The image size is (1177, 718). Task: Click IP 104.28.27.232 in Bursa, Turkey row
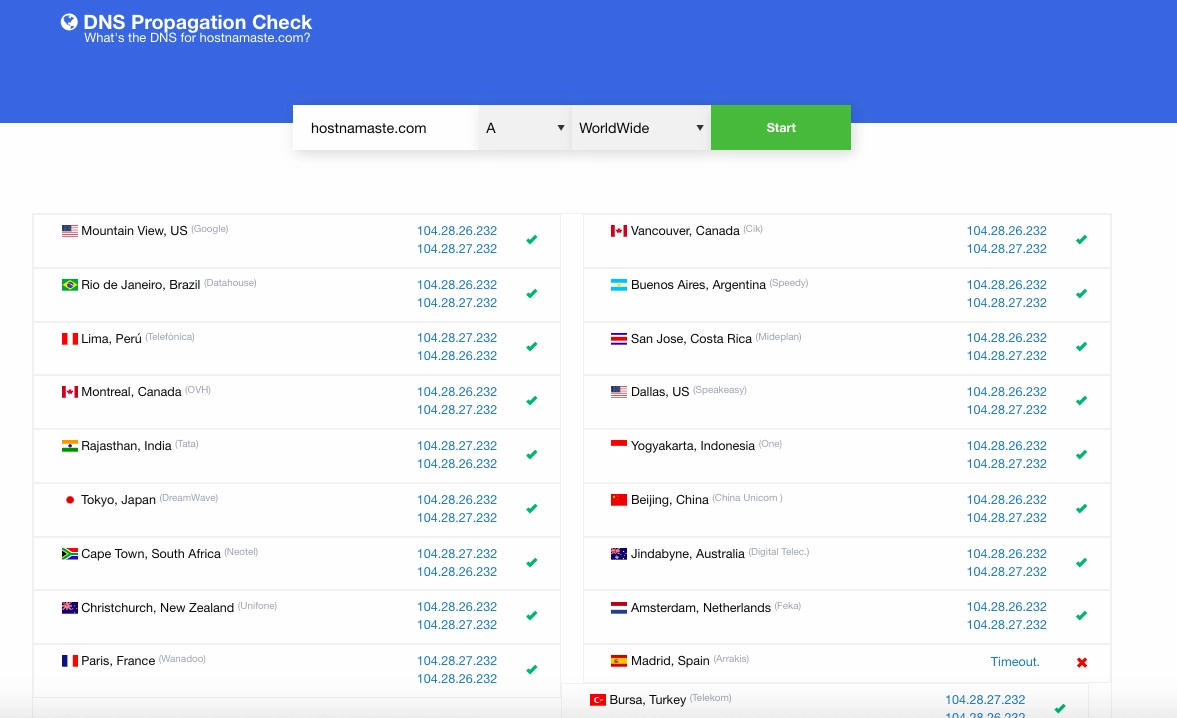[985, 700]
